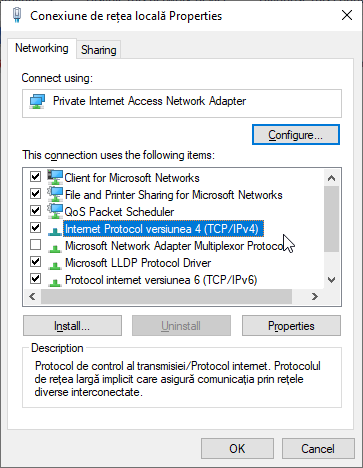
Task: Click the QoS Packet Scheduler icon
Action: (55, 211)
